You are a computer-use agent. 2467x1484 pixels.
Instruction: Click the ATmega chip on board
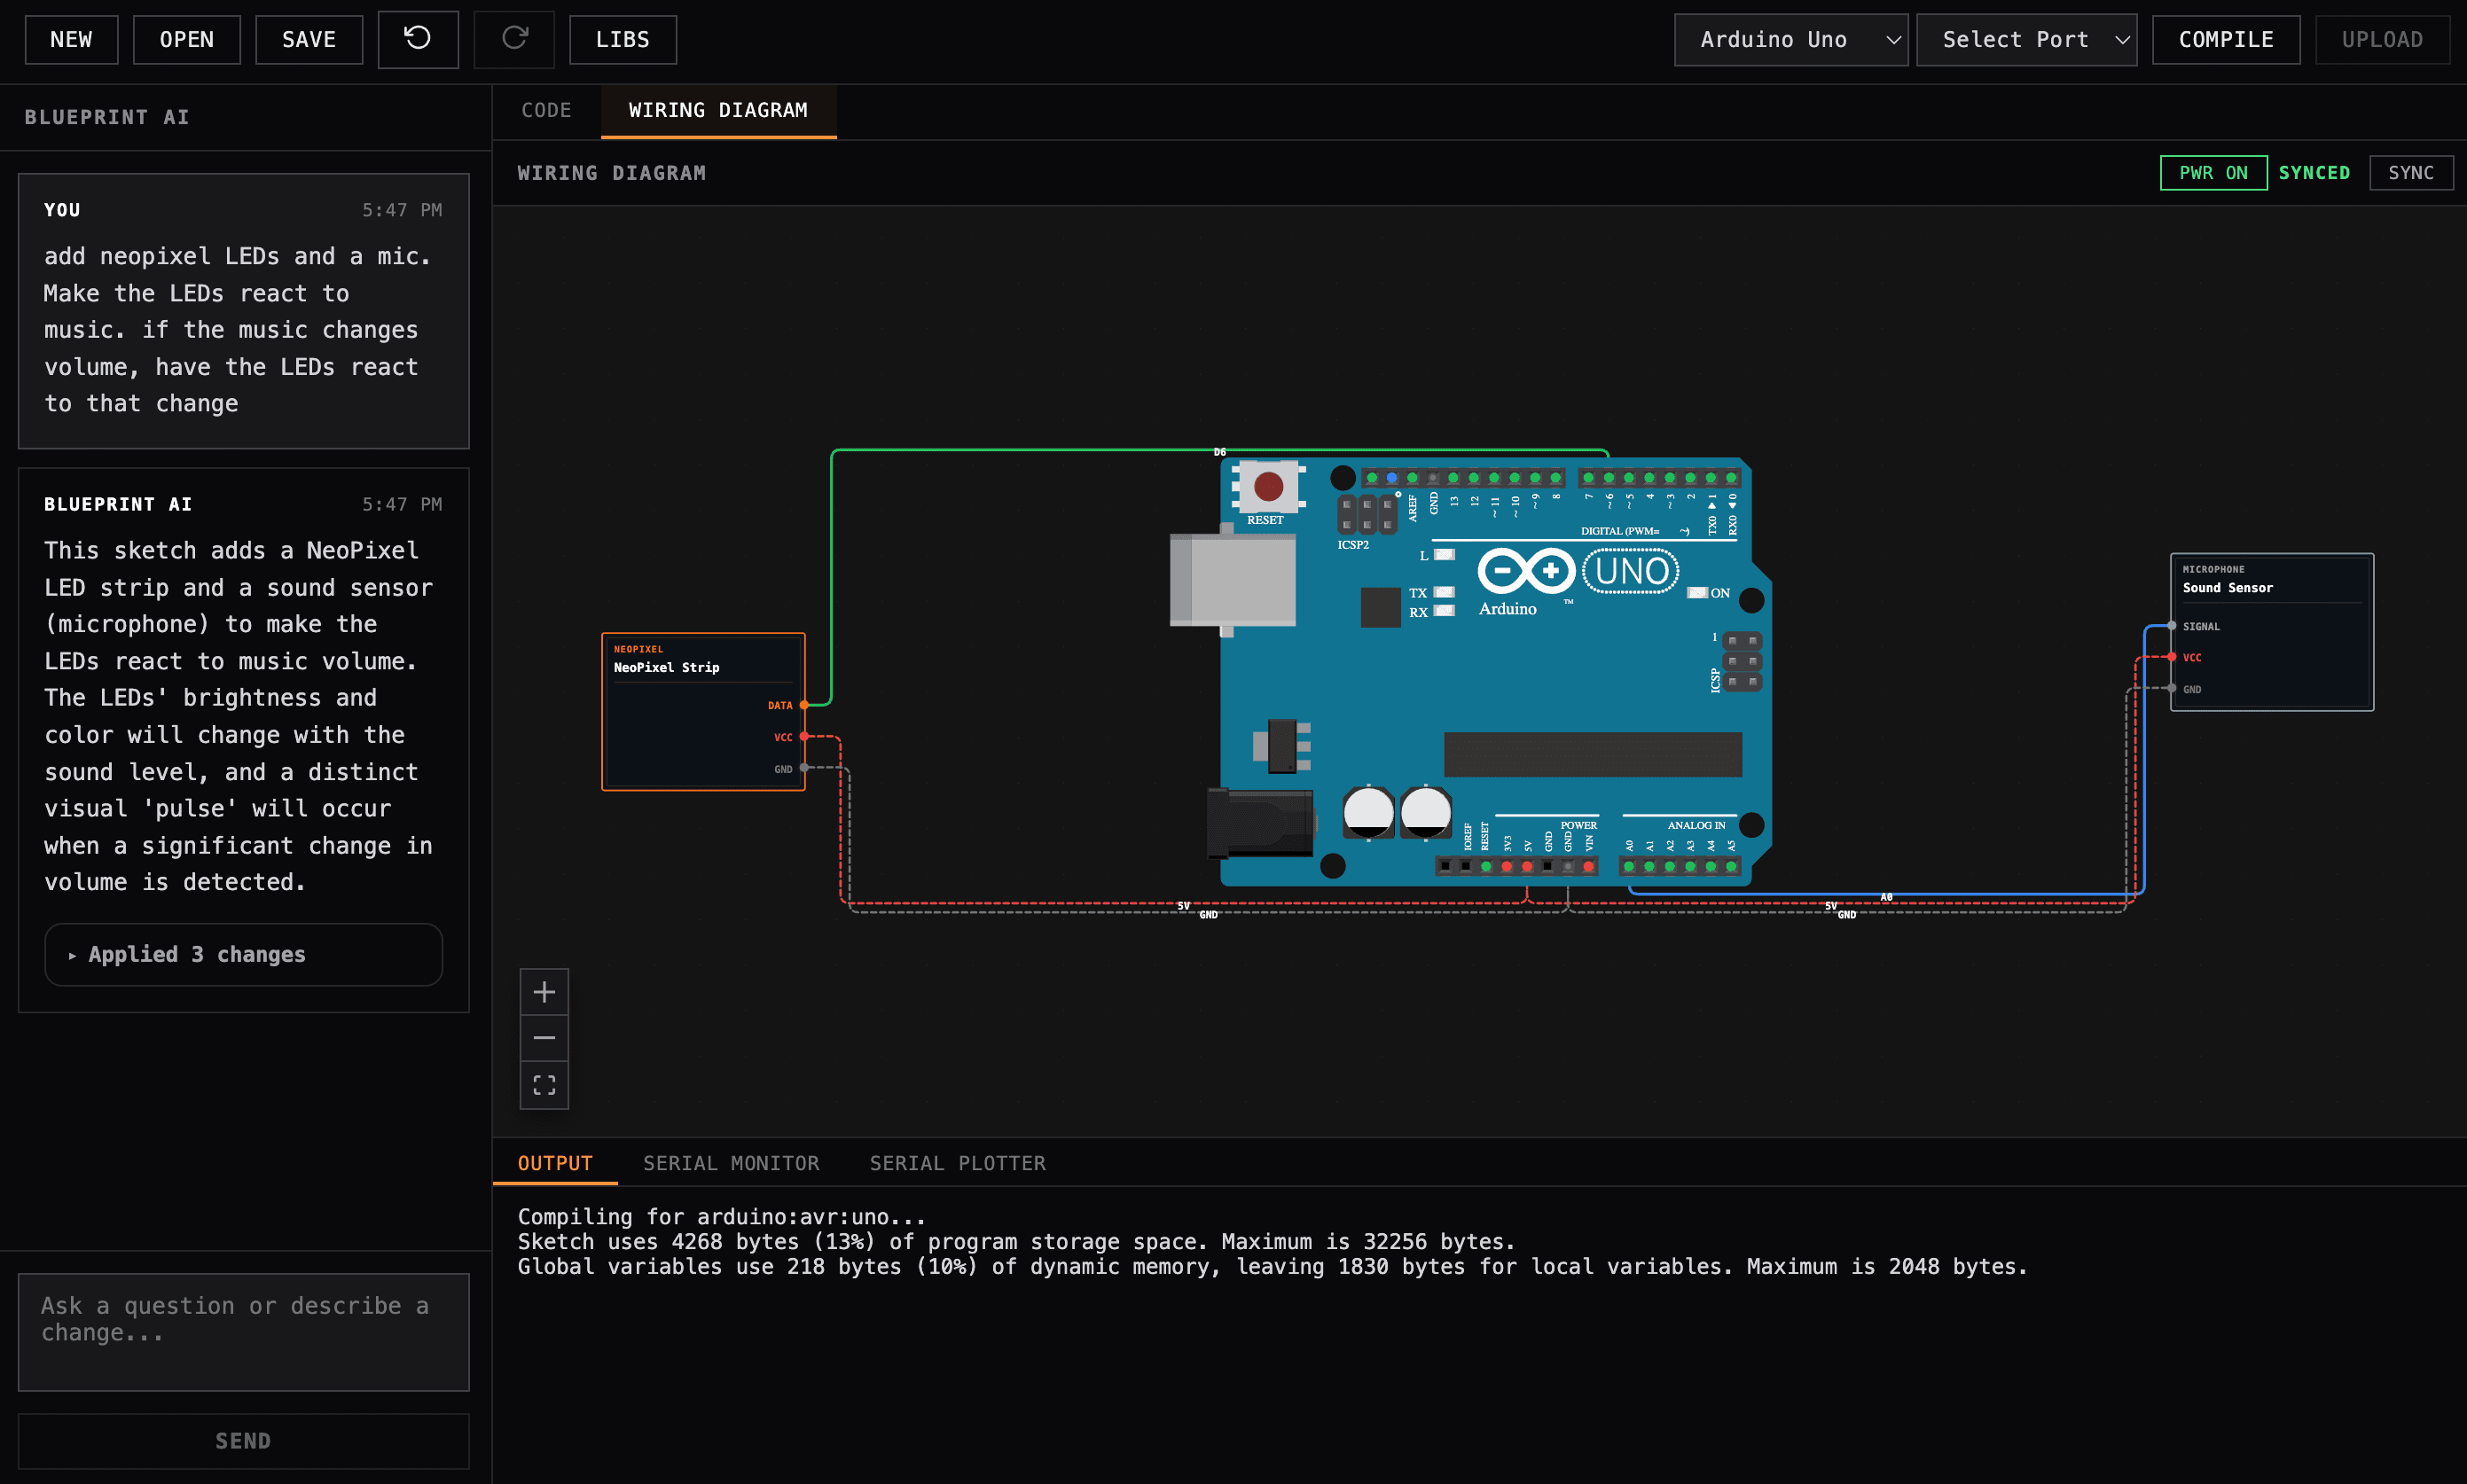1592,754
